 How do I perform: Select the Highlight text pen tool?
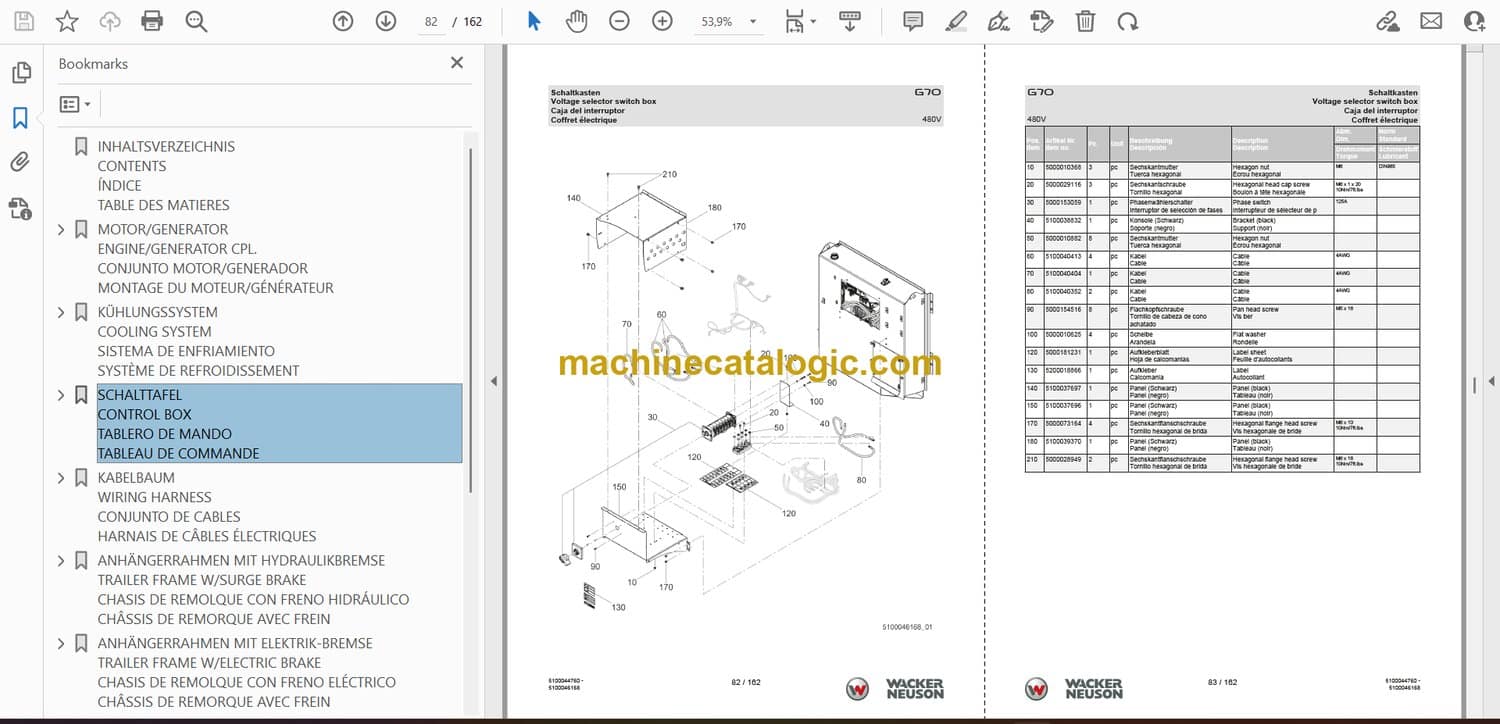coord(956,21)
